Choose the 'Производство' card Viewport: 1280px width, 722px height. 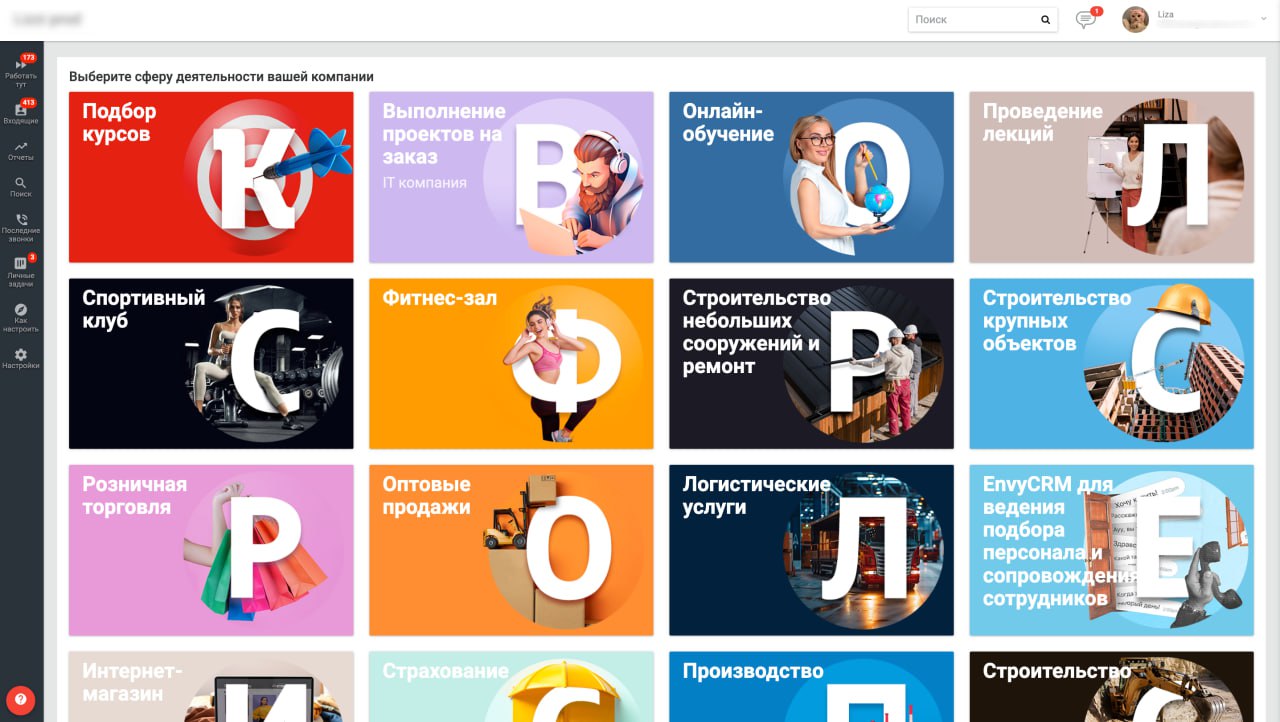[x=811, y=687]
